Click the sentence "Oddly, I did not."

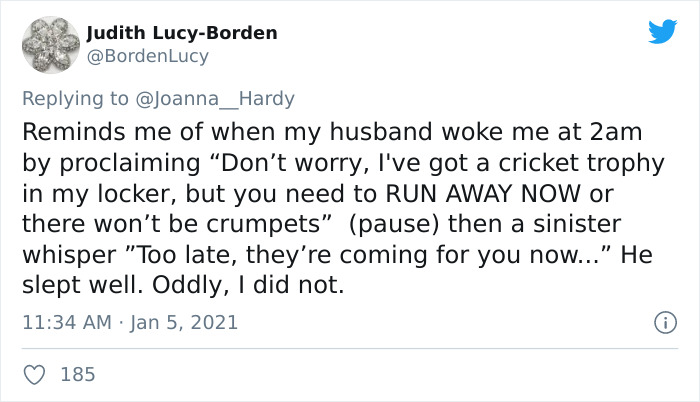(x=248, y=286)
